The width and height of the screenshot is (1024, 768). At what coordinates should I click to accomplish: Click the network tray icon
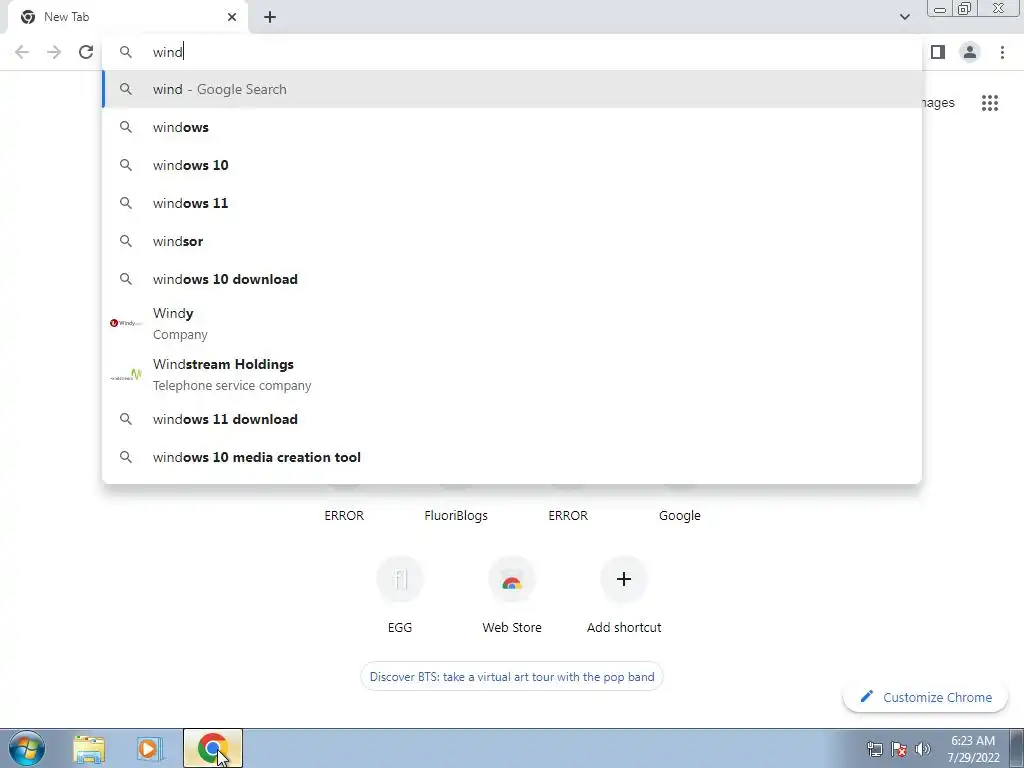874,749
